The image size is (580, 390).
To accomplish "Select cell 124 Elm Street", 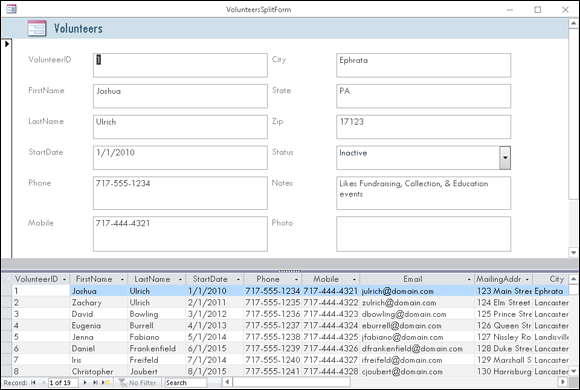I will 503,303.
